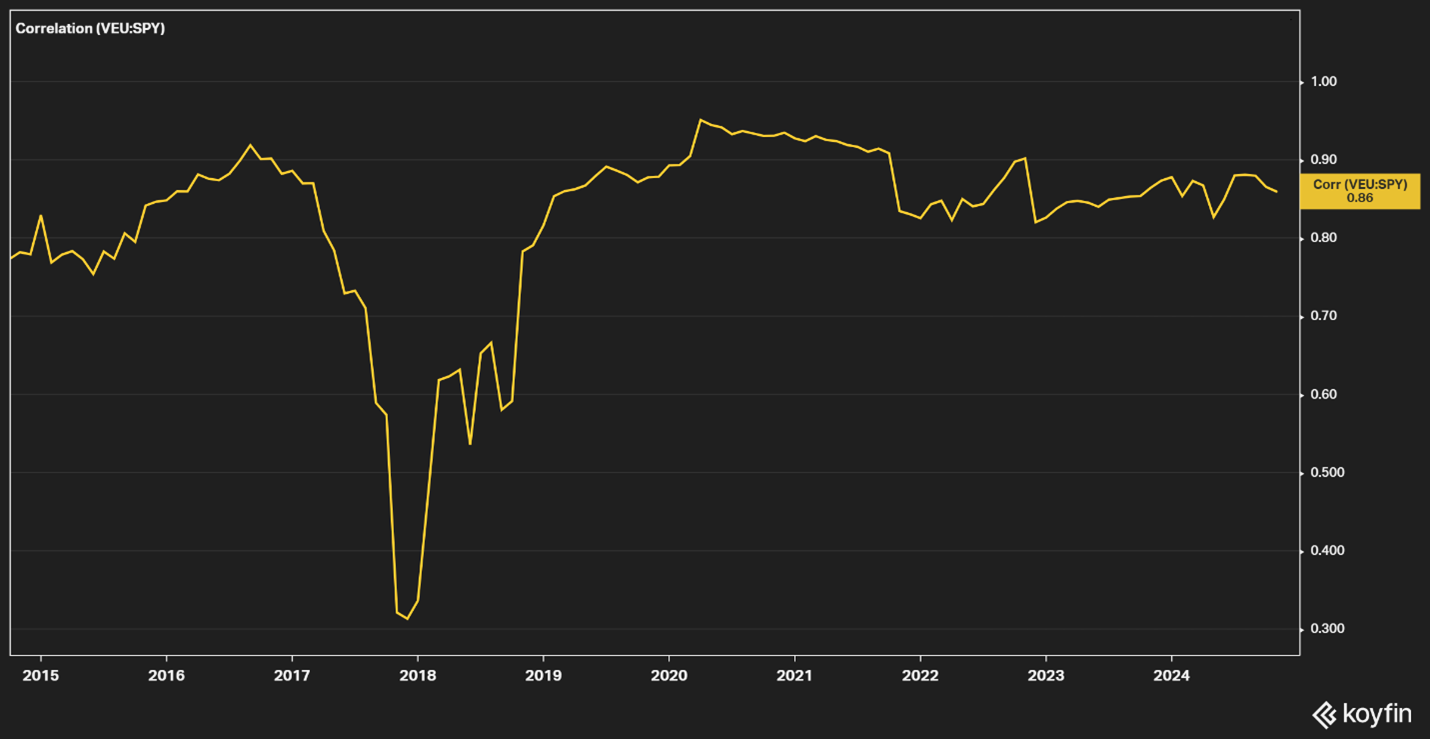Click the 0.90 y-axis label
This screenshot has width=1430, height=739.
pos(1324,160)
